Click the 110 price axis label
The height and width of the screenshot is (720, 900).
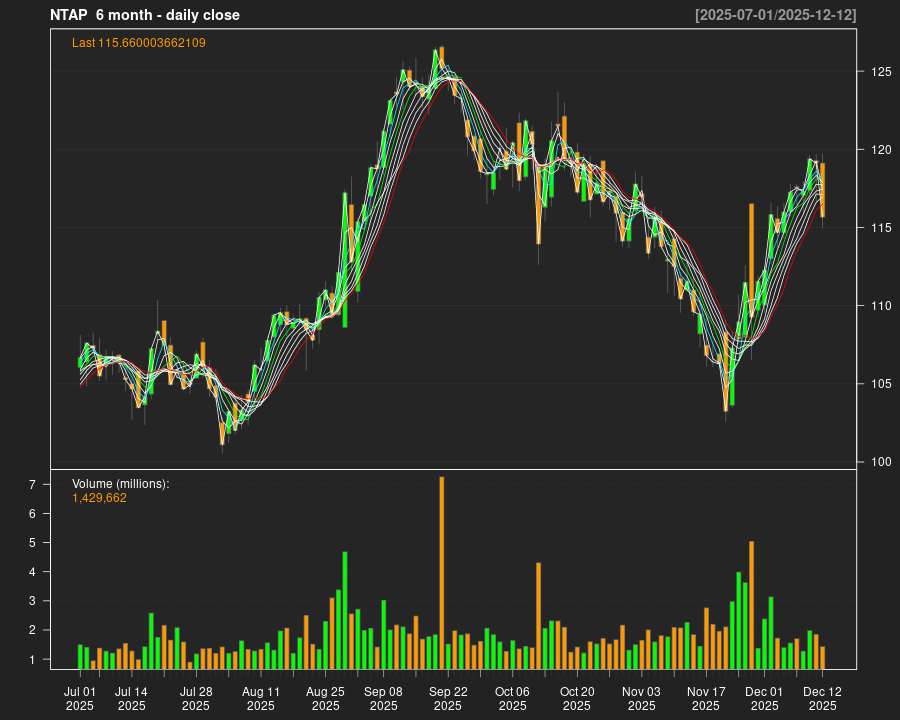point(881,306)
